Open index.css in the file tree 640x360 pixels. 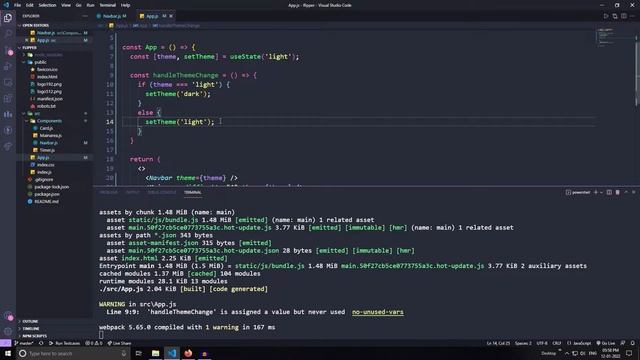(46, 165)
